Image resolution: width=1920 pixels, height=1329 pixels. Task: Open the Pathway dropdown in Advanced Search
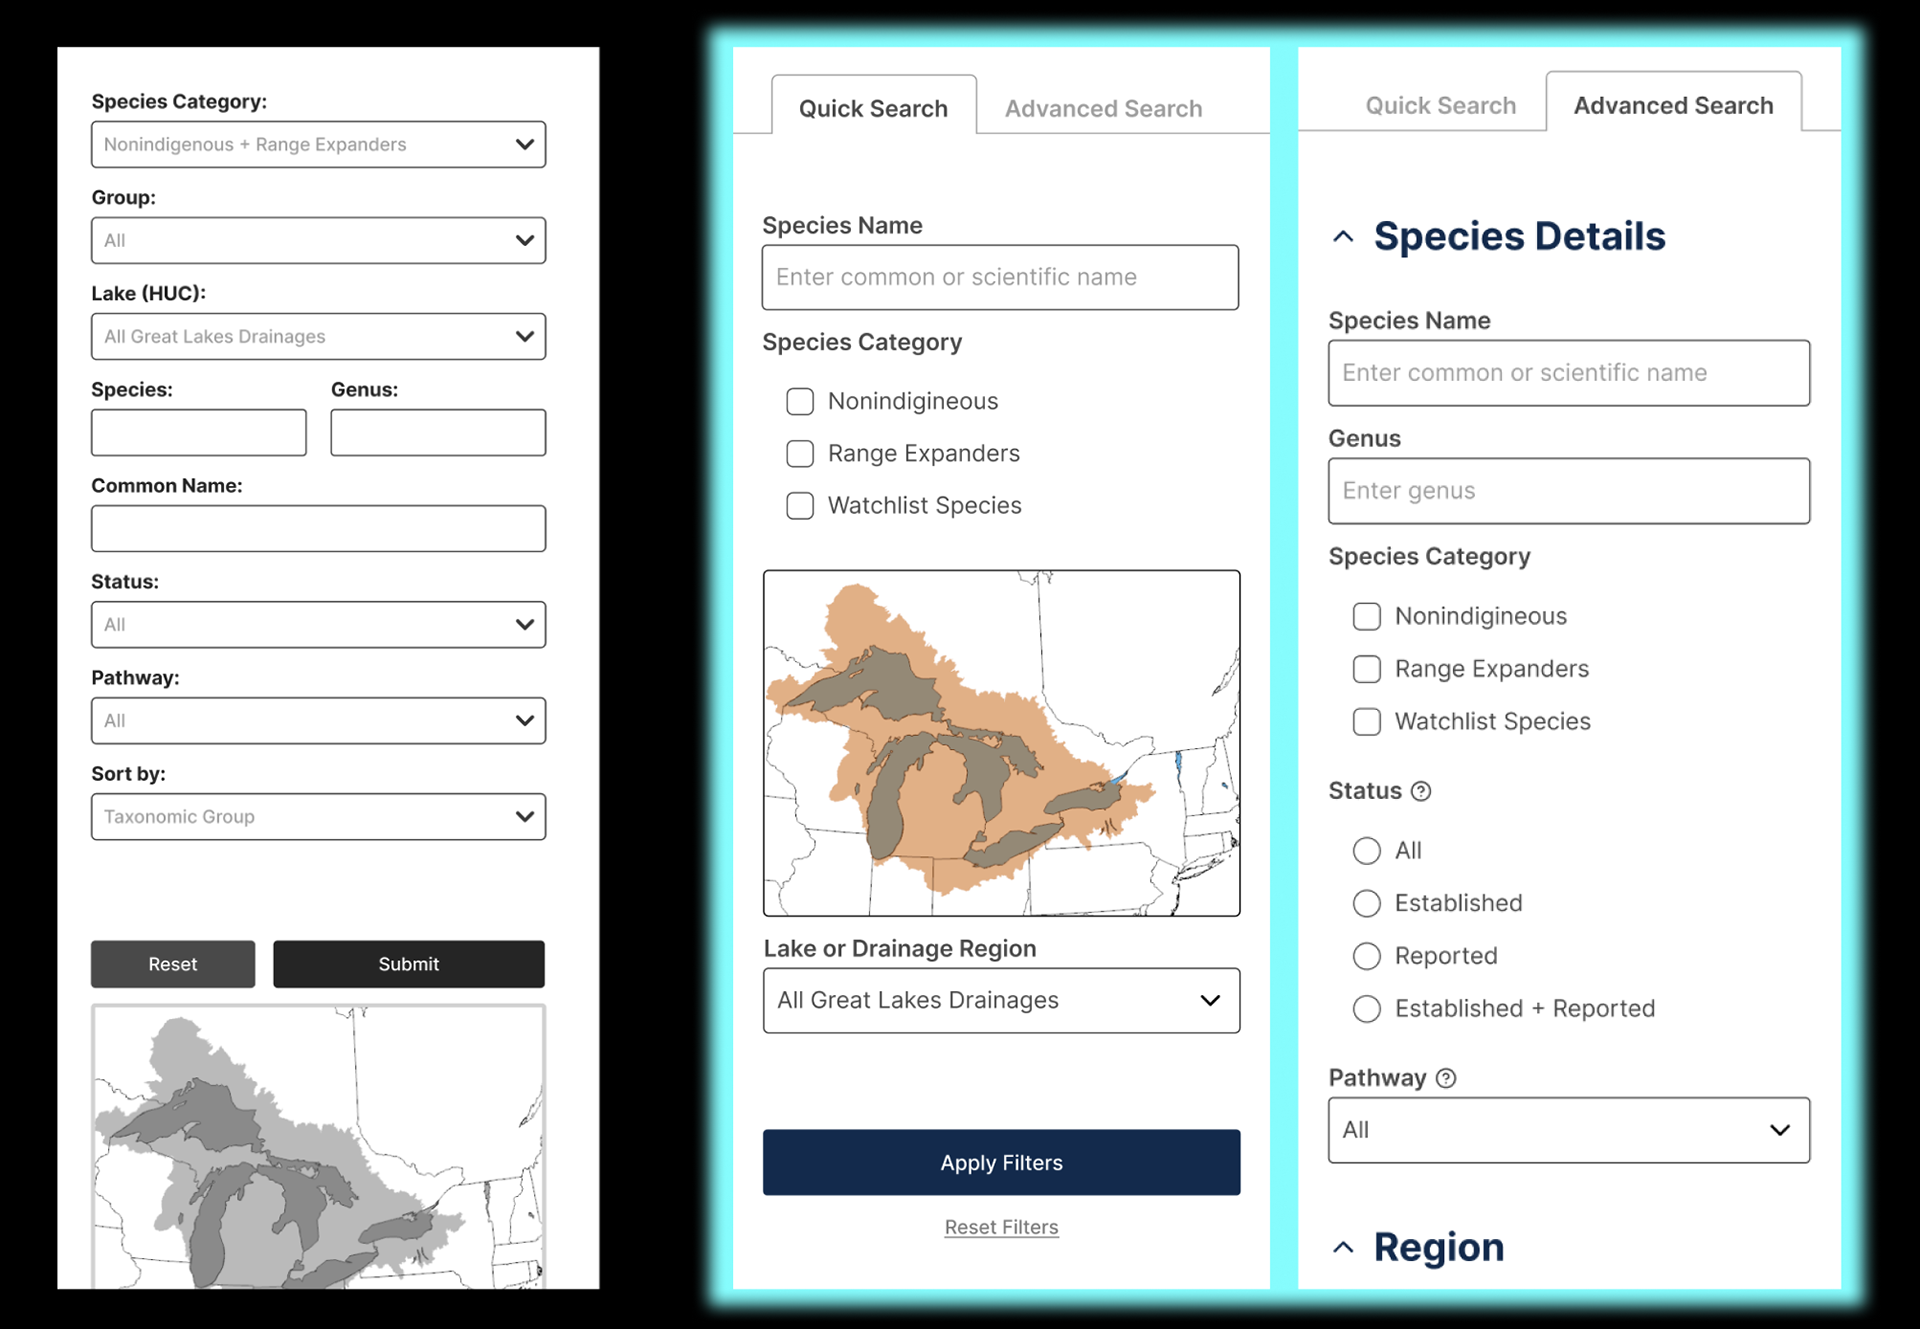tap(1568, 1130)
